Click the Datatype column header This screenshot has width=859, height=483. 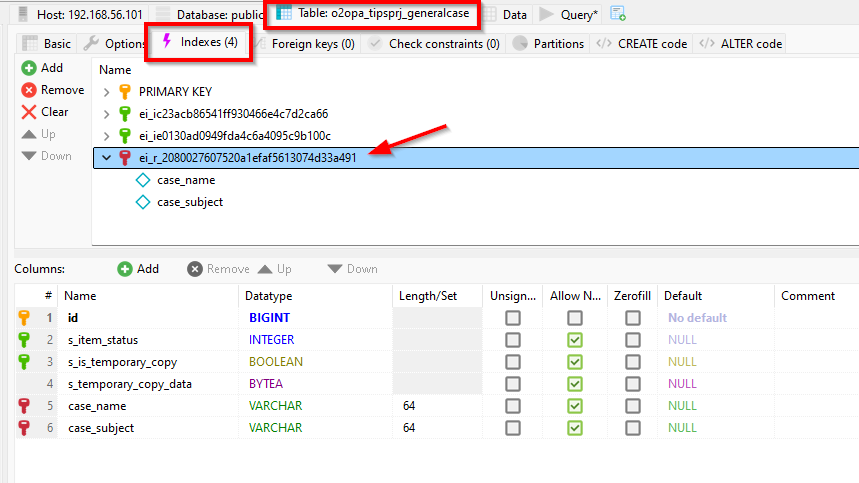coord(268,296)
